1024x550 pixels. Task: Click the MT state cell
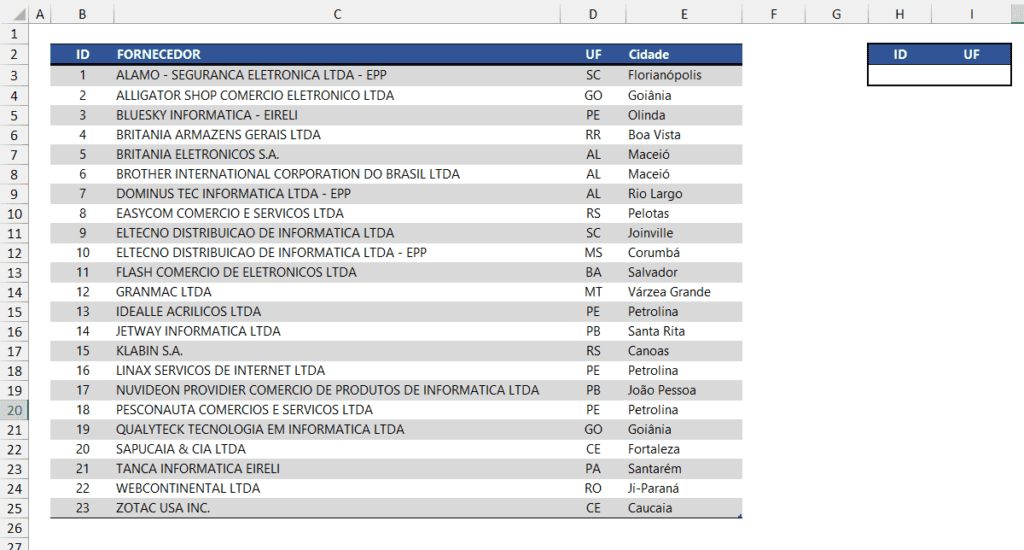pyautogui.click(x=593, y=291)
